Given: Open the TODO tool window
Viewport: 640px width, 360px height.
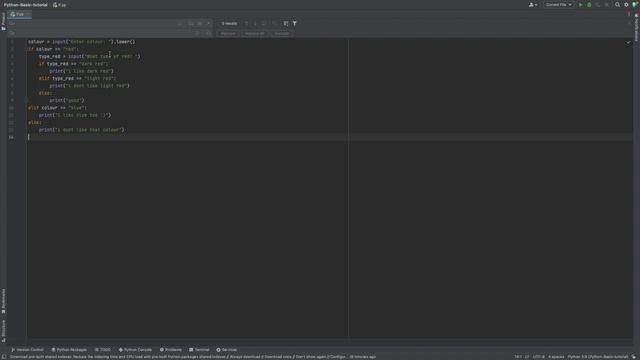Looking at the screenshot, I should coord(102,350).
